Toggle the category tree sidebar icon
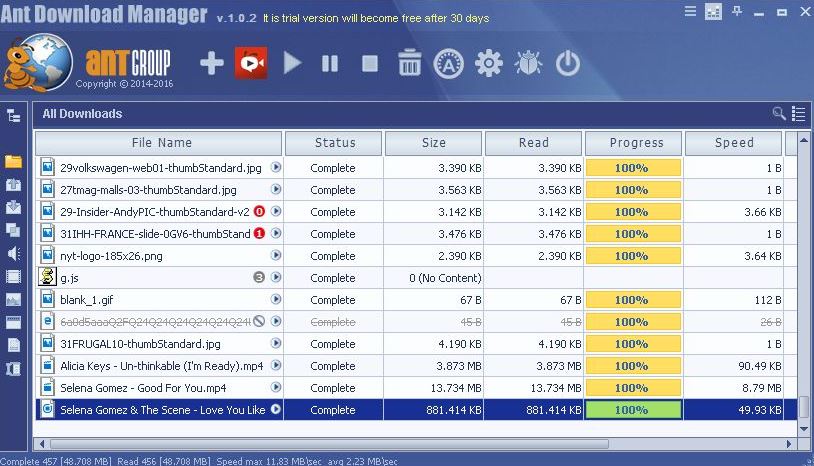 tap(13, 115)
